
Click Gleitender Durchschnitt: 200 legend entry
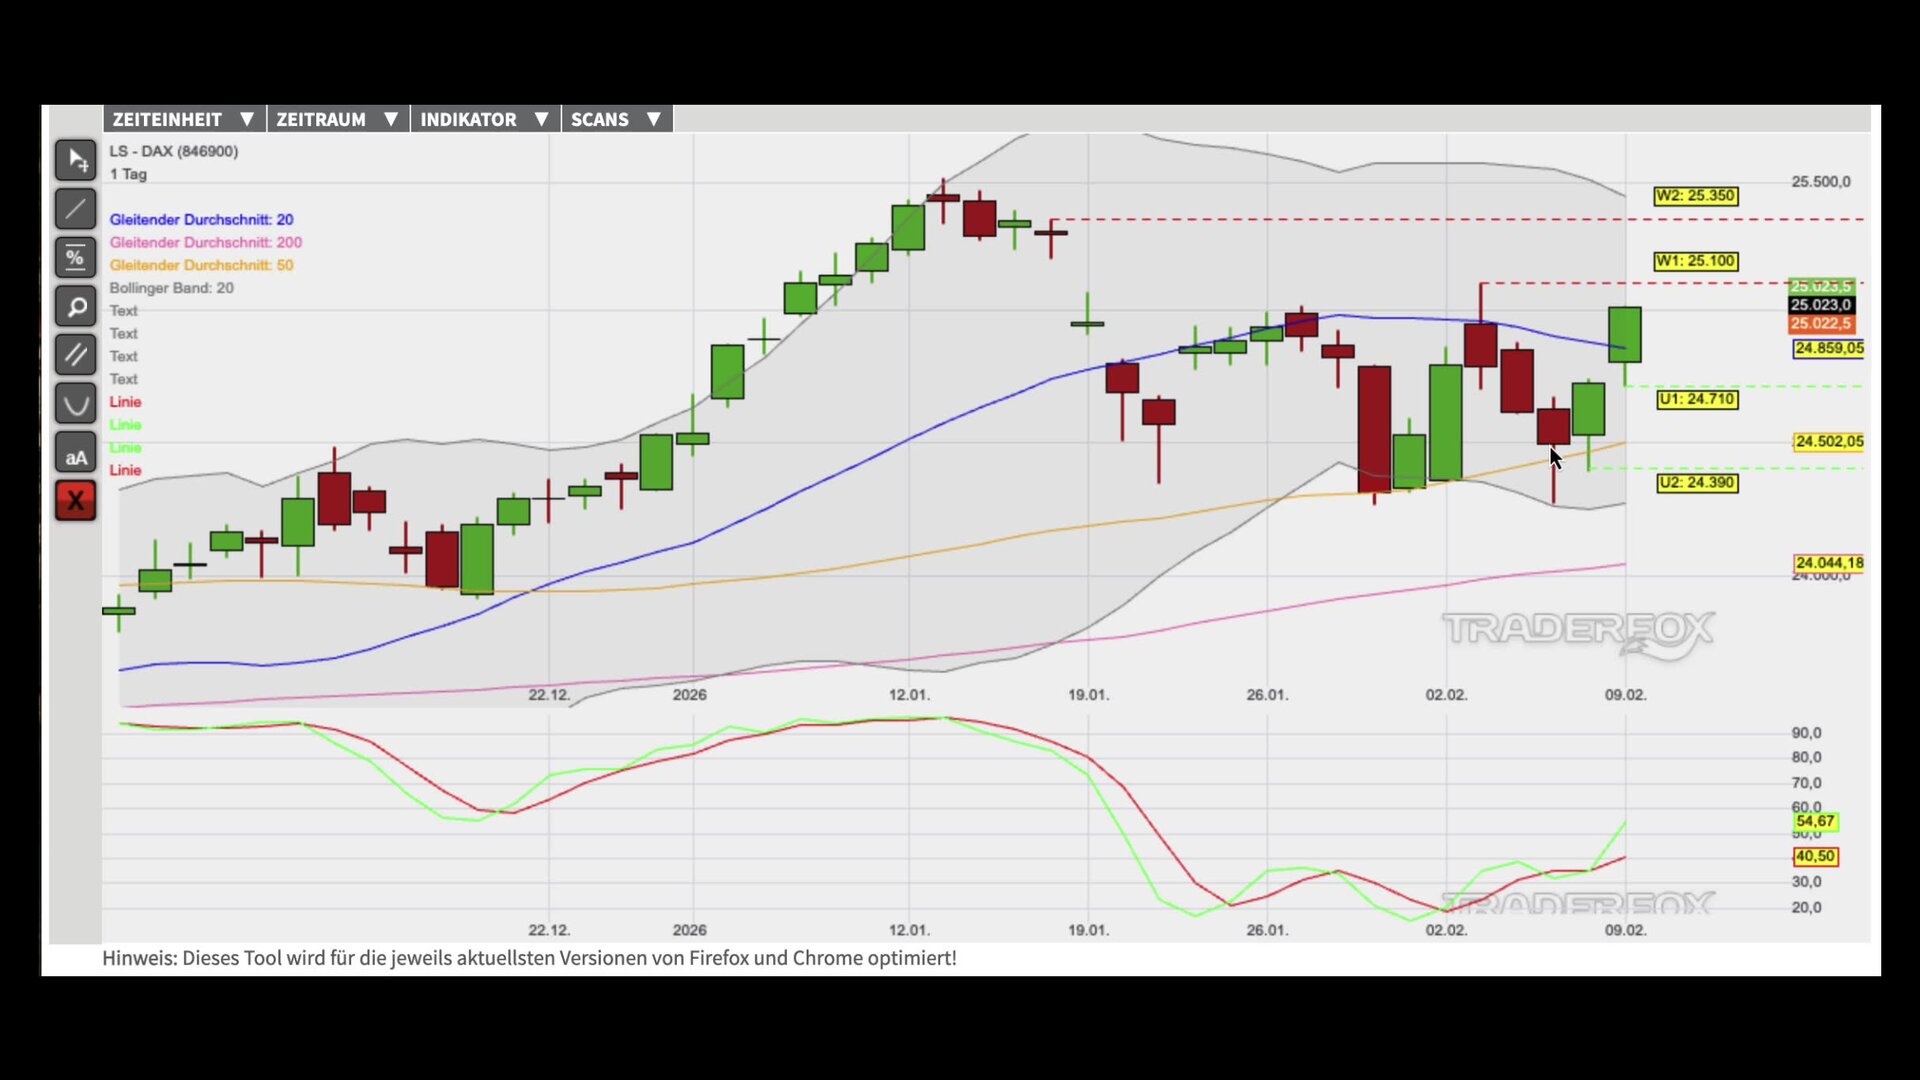click(205, 242)
